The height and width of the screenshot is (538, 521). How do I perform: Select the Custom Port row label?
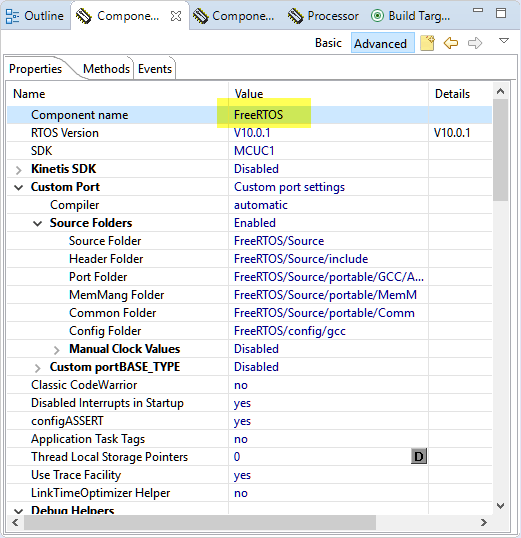65,187
